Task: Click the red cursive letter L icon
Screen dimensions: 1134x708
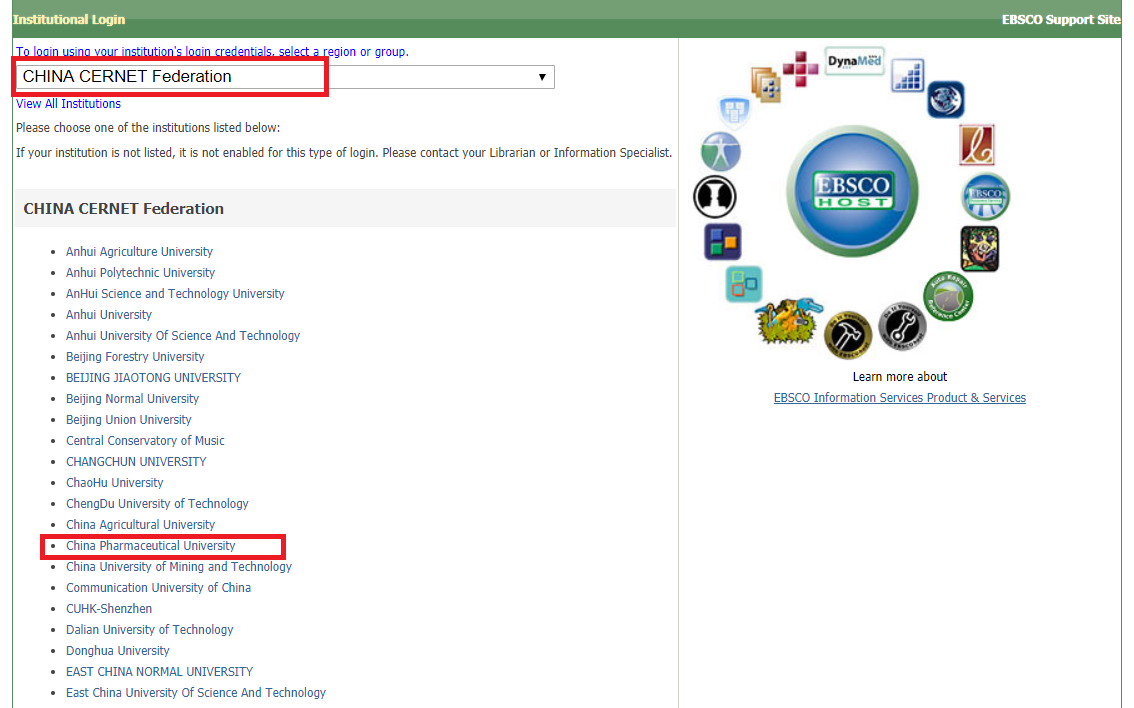Action: point(977,145)
